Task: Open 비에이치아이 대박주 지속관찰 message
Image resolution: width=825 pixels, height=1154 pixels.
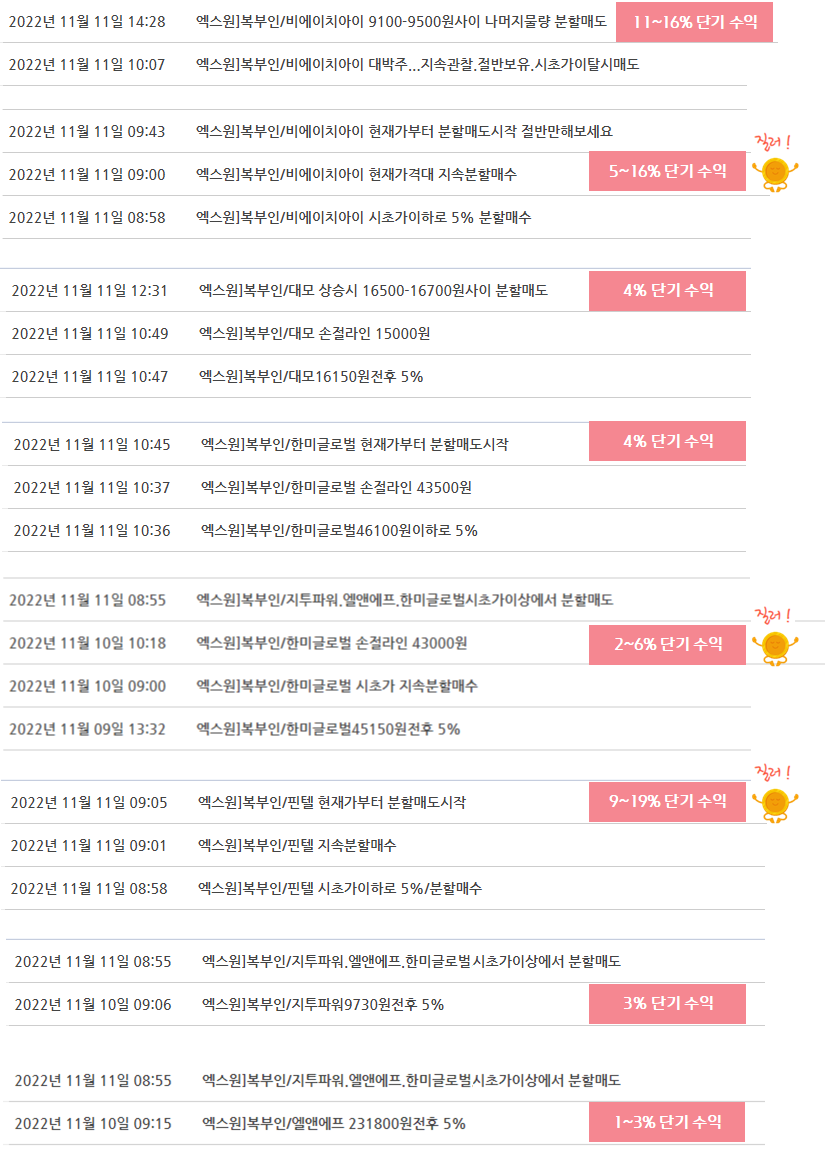Action: click(x=417, y=65)
